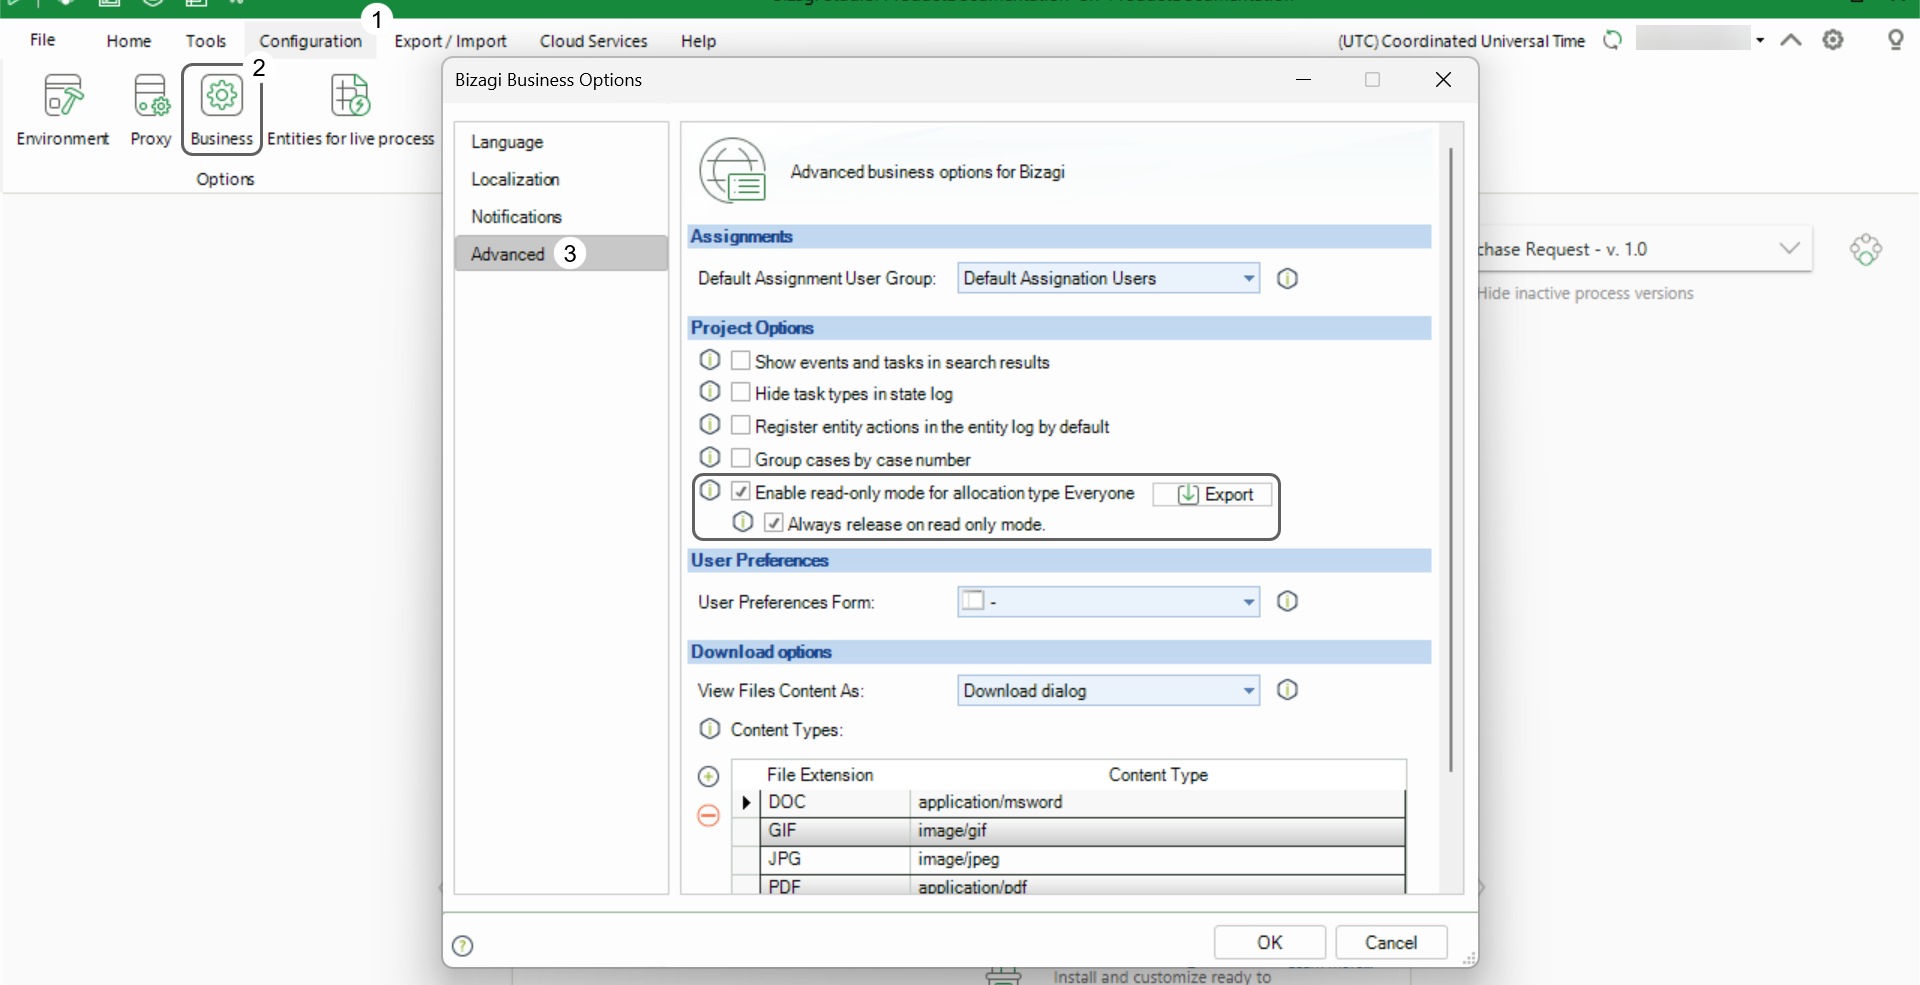
Task: Select Advanced in the options sidebar
Action: tap(561, 254)
